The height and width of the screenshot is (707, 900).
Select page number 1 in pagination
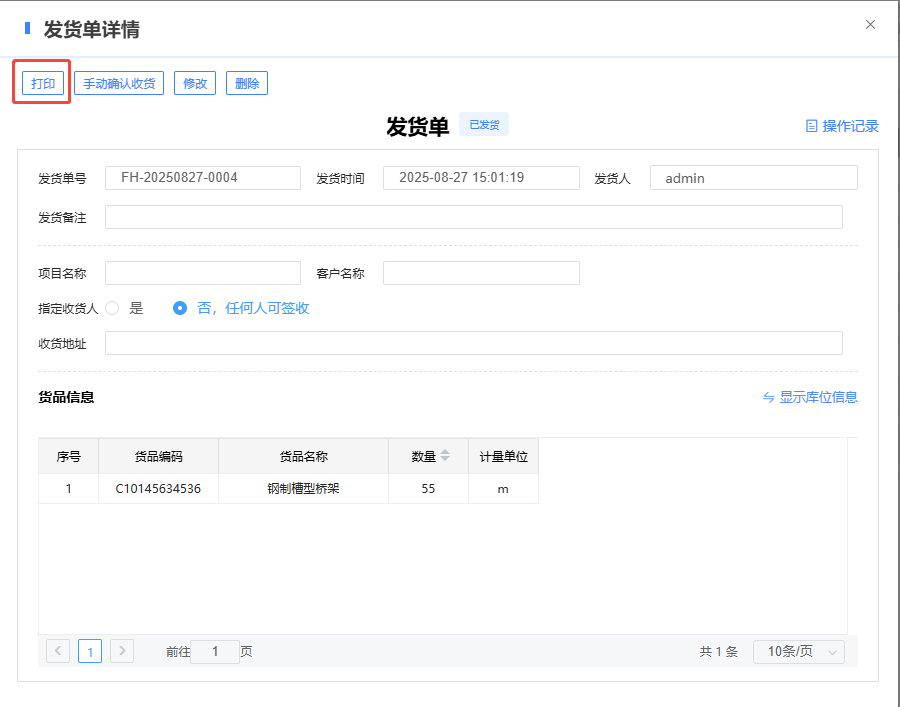pos(90,652)
